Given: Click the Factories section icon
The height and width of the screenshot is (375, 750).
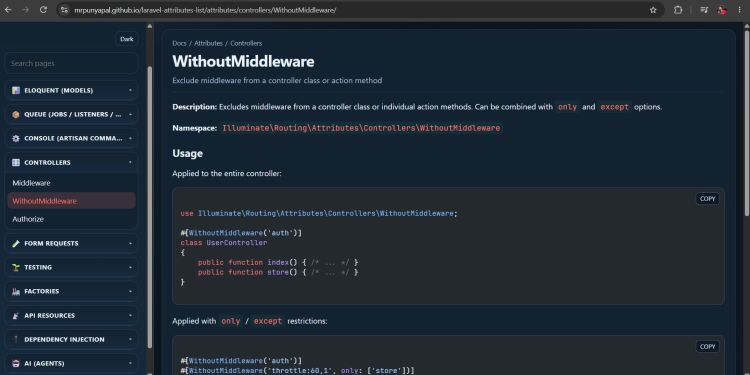Looking at the screenshot, I should pos(16,291).
